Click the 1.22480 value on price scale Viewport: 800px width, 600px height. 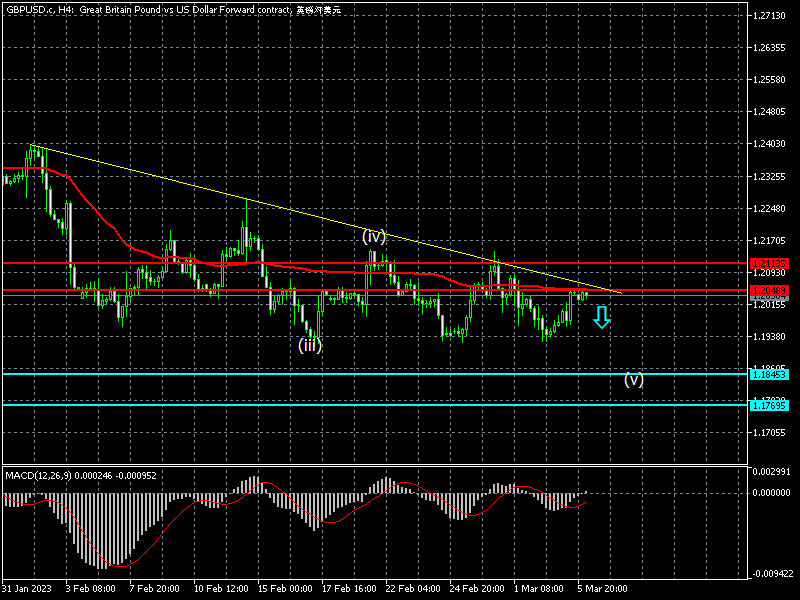coord(773,209)
